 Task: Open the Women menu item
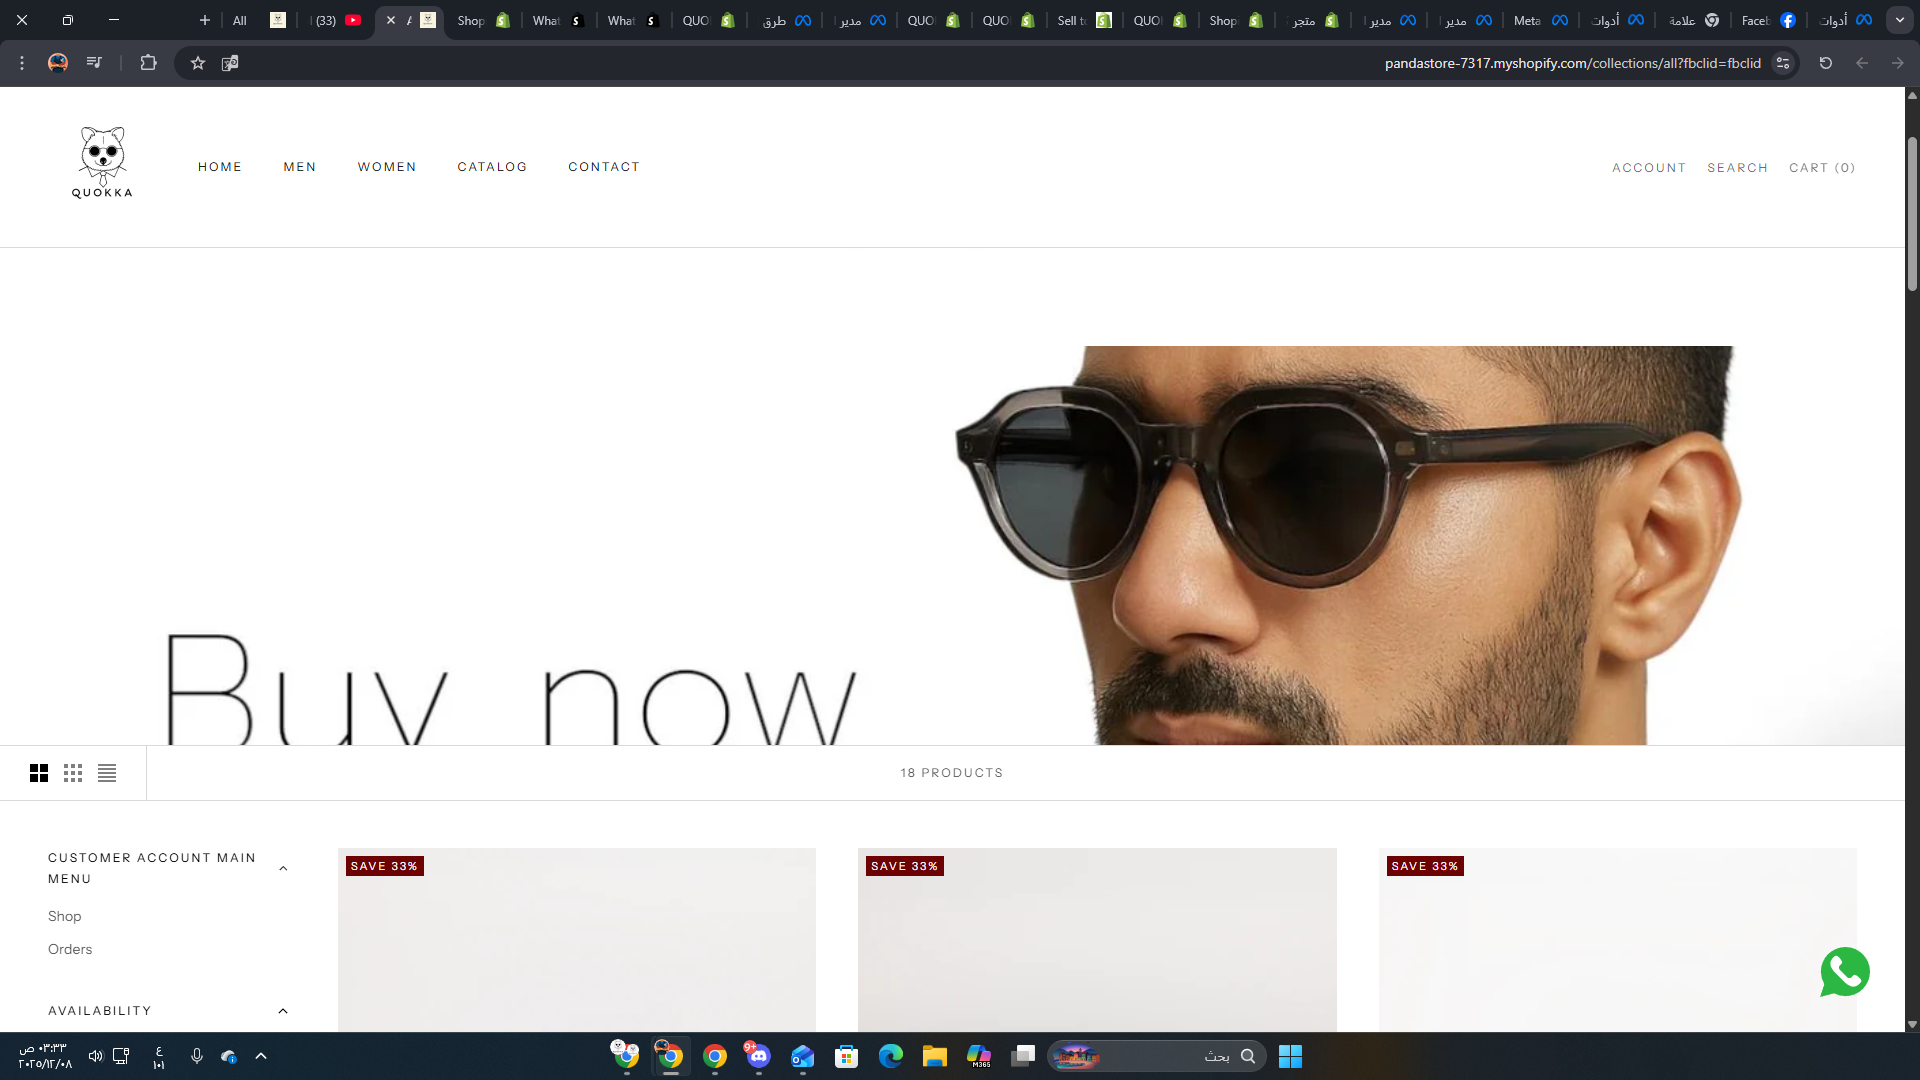click(x=387, y=167)
